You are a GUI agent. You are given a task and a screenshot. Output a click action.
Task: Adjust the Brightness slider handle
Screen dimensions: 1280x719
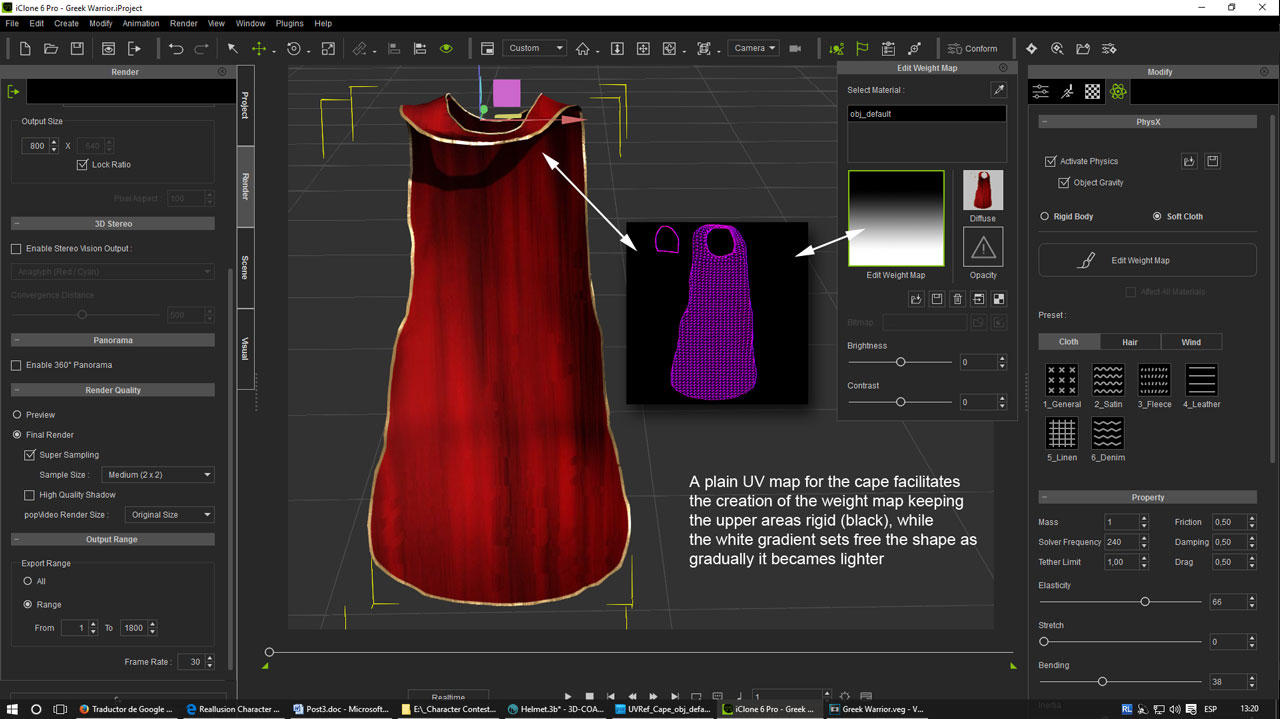900,362
